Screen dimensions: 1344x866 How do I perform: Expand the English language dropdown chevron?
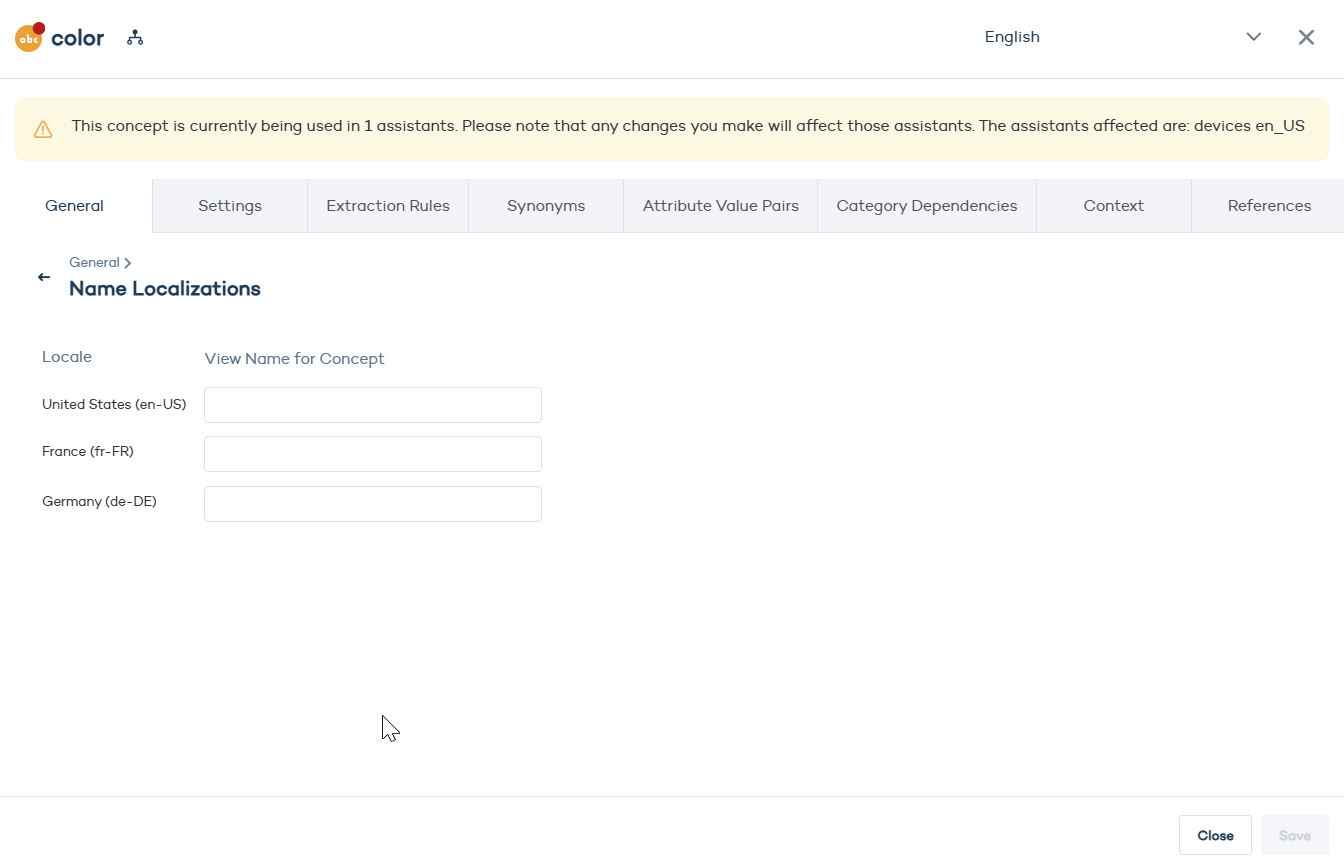coord(1254,37)
